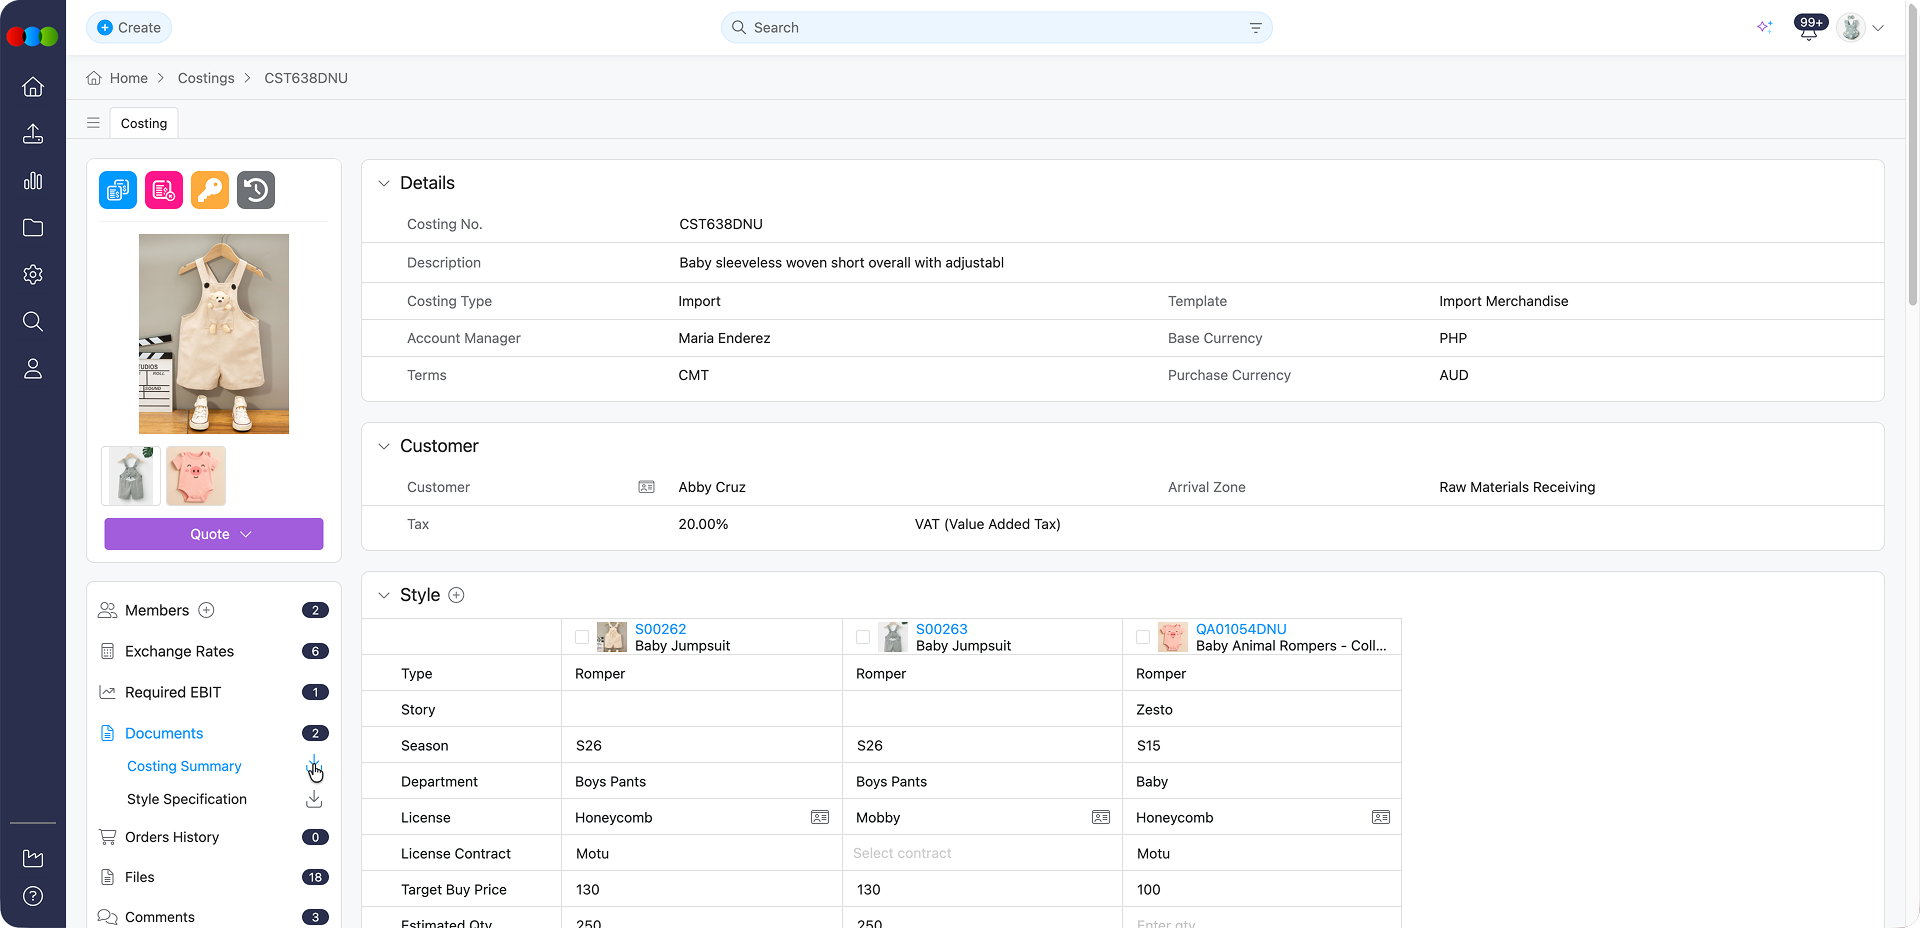Open the S00263 style link
The image size is (1920, 928).
coord(941,629)
